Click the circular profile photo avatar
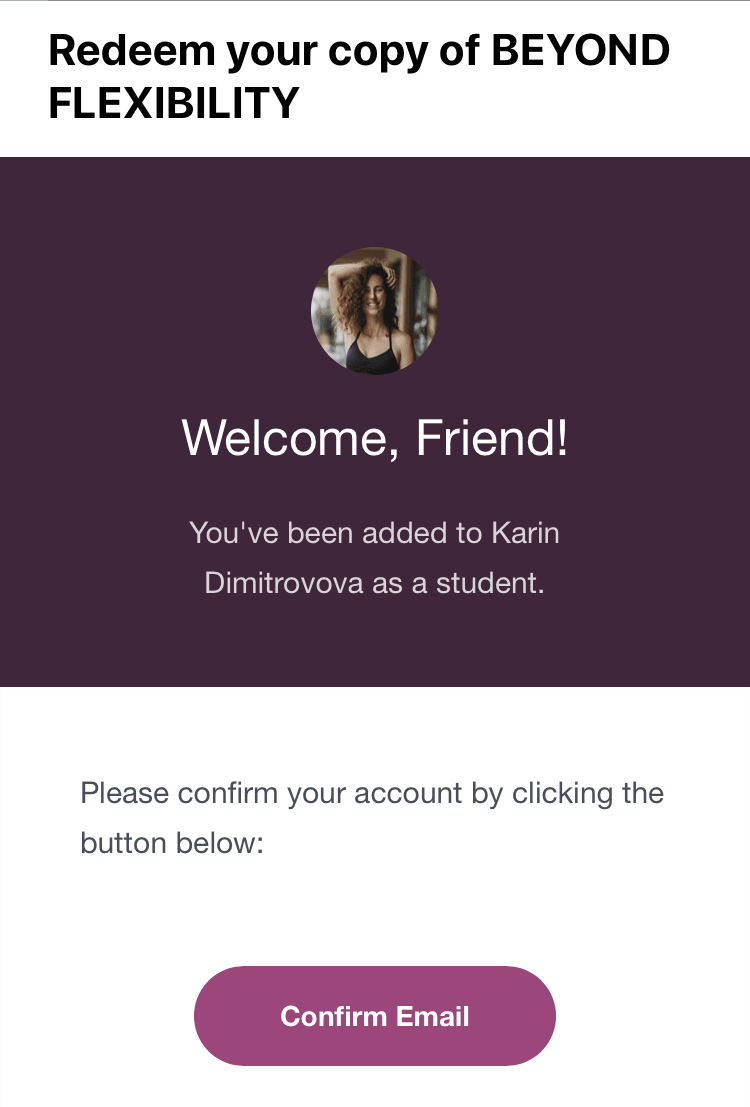This screenshot has height=1107, width=750. coord(374,311)
